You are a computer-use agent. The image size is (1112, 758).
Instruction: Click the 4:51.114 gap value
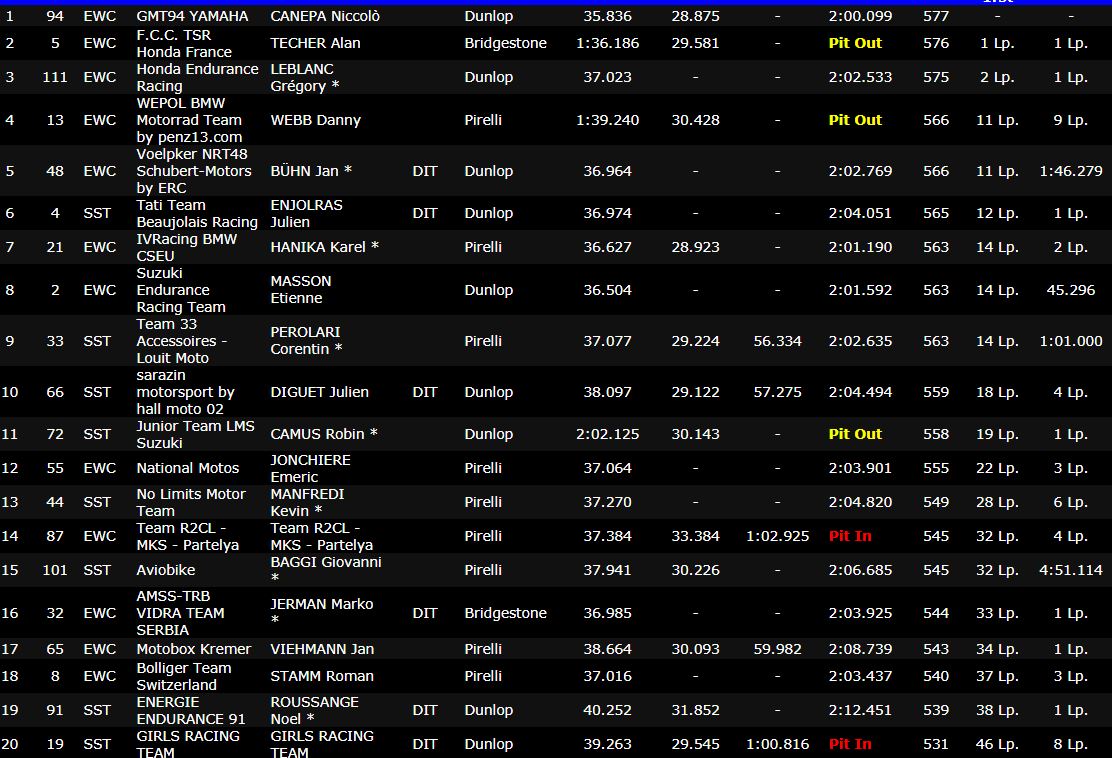click(1070, 570)
